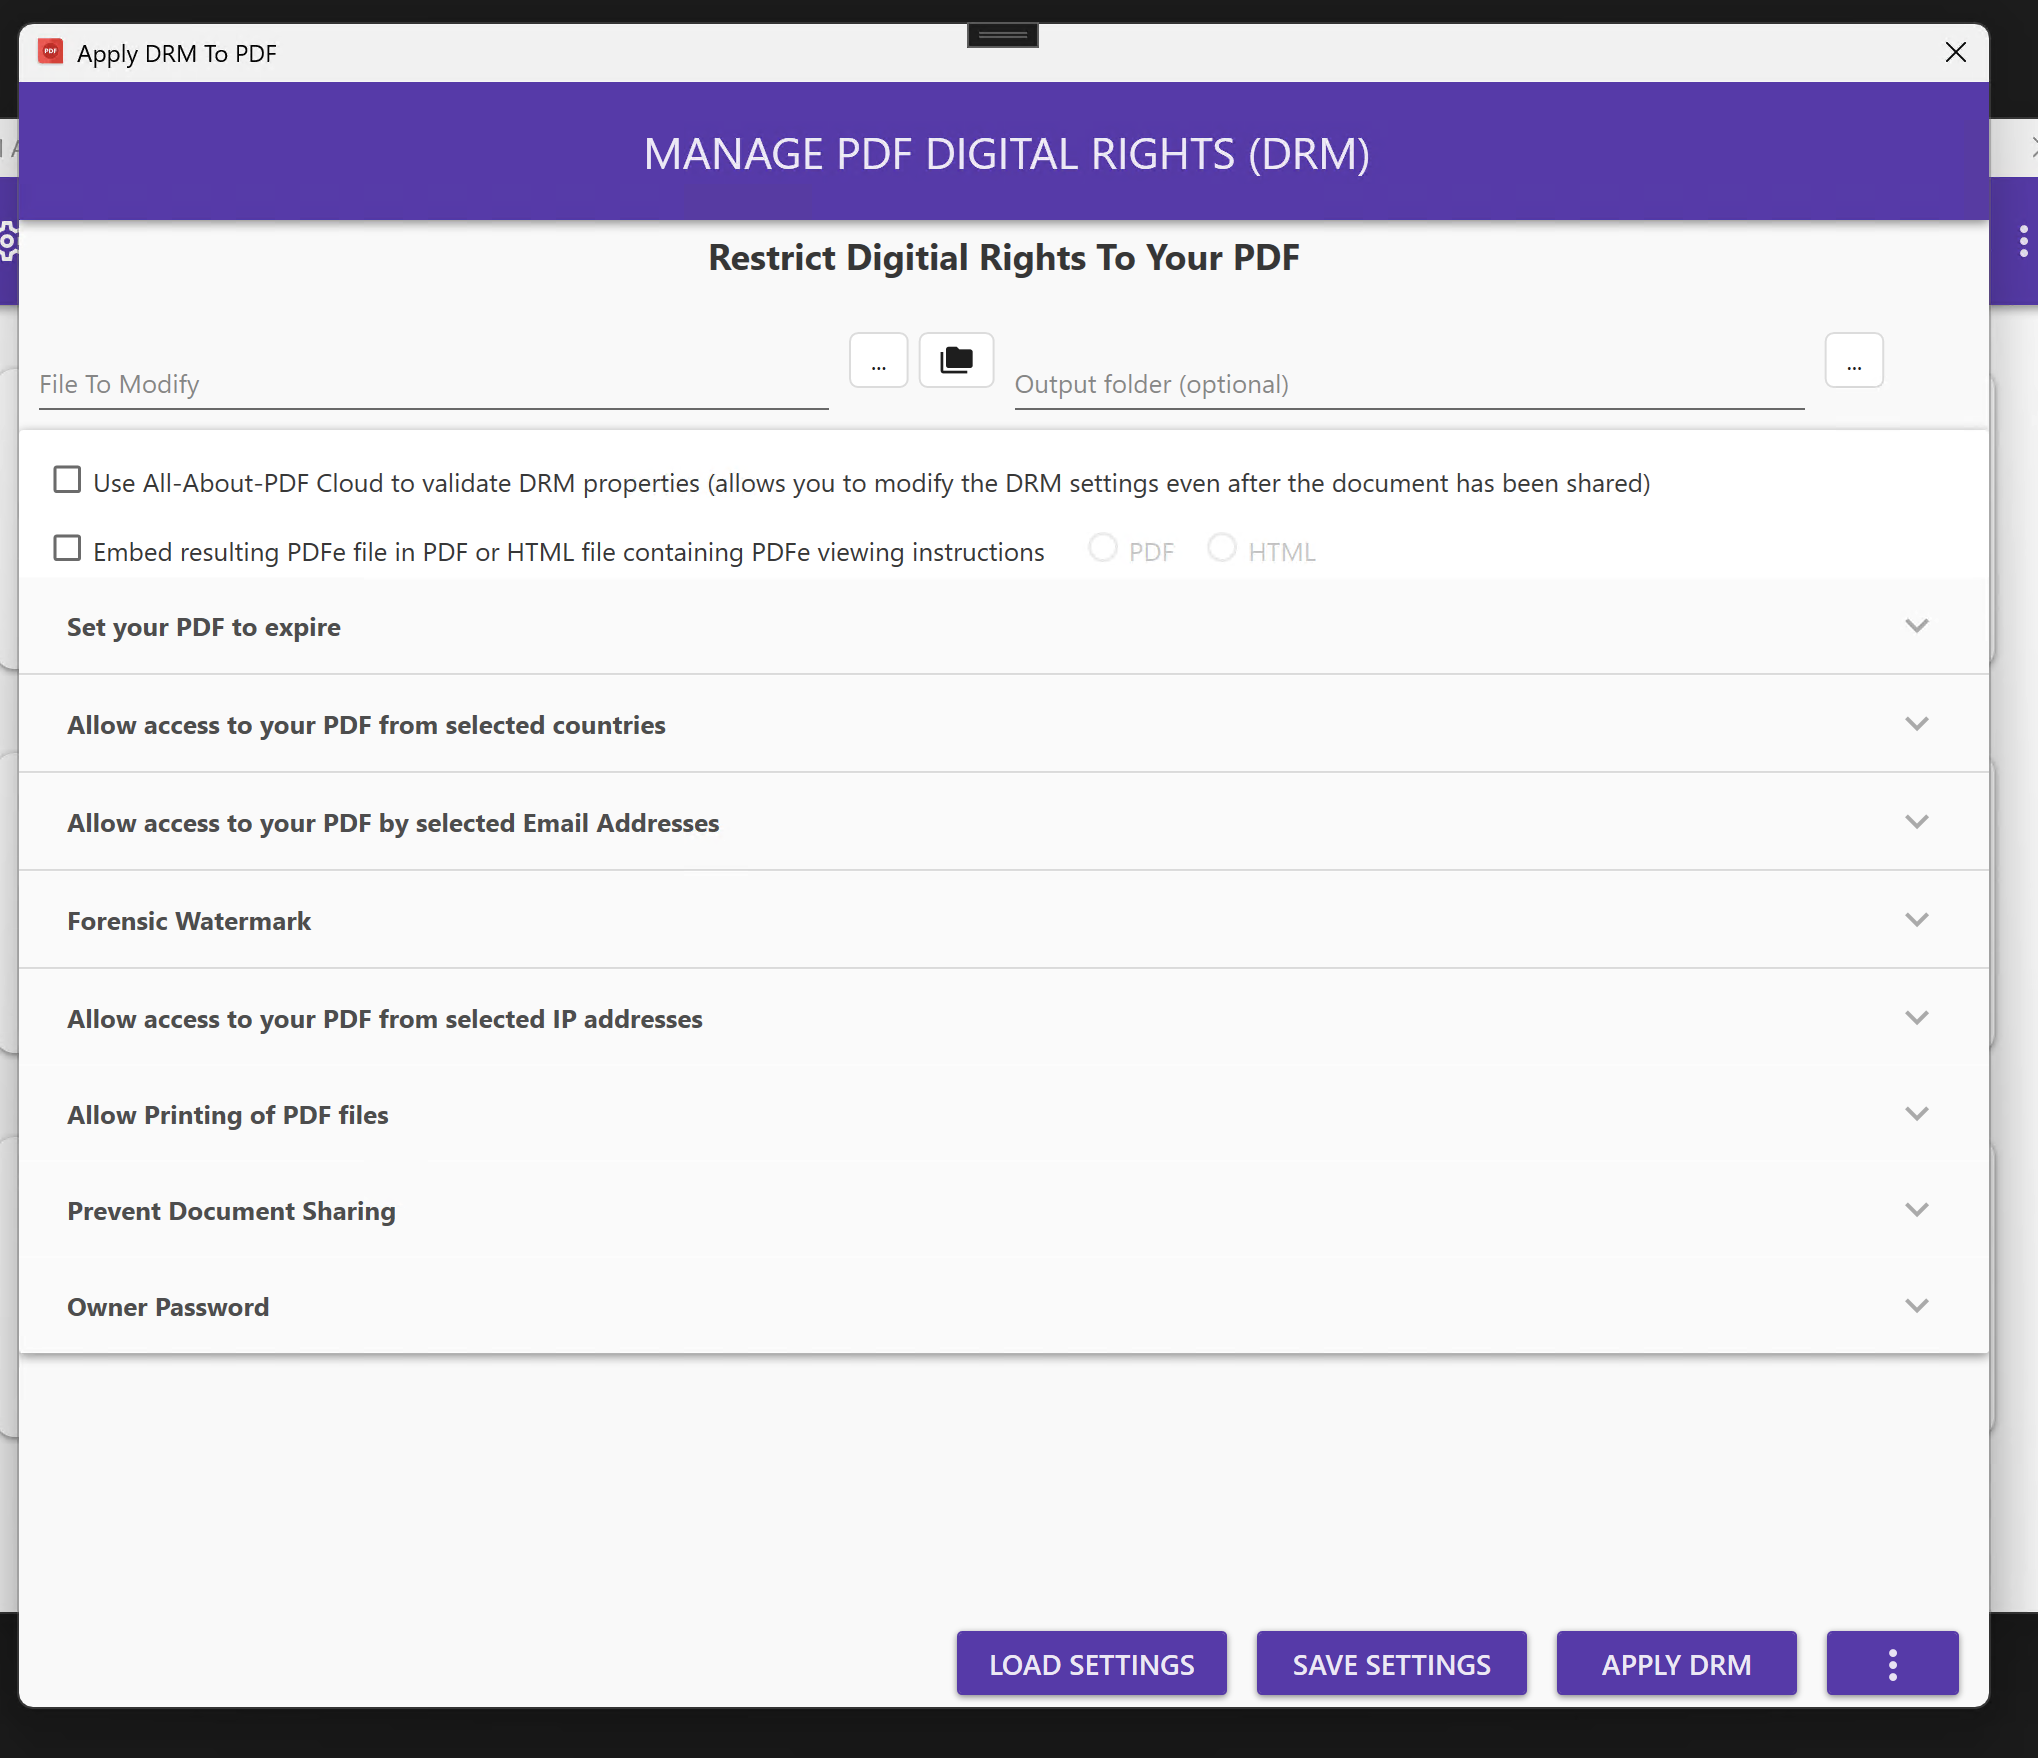The image size is (2038, 1758).
Task: Click the browse ellipsis for File To Modify
Action: (878, 360)
